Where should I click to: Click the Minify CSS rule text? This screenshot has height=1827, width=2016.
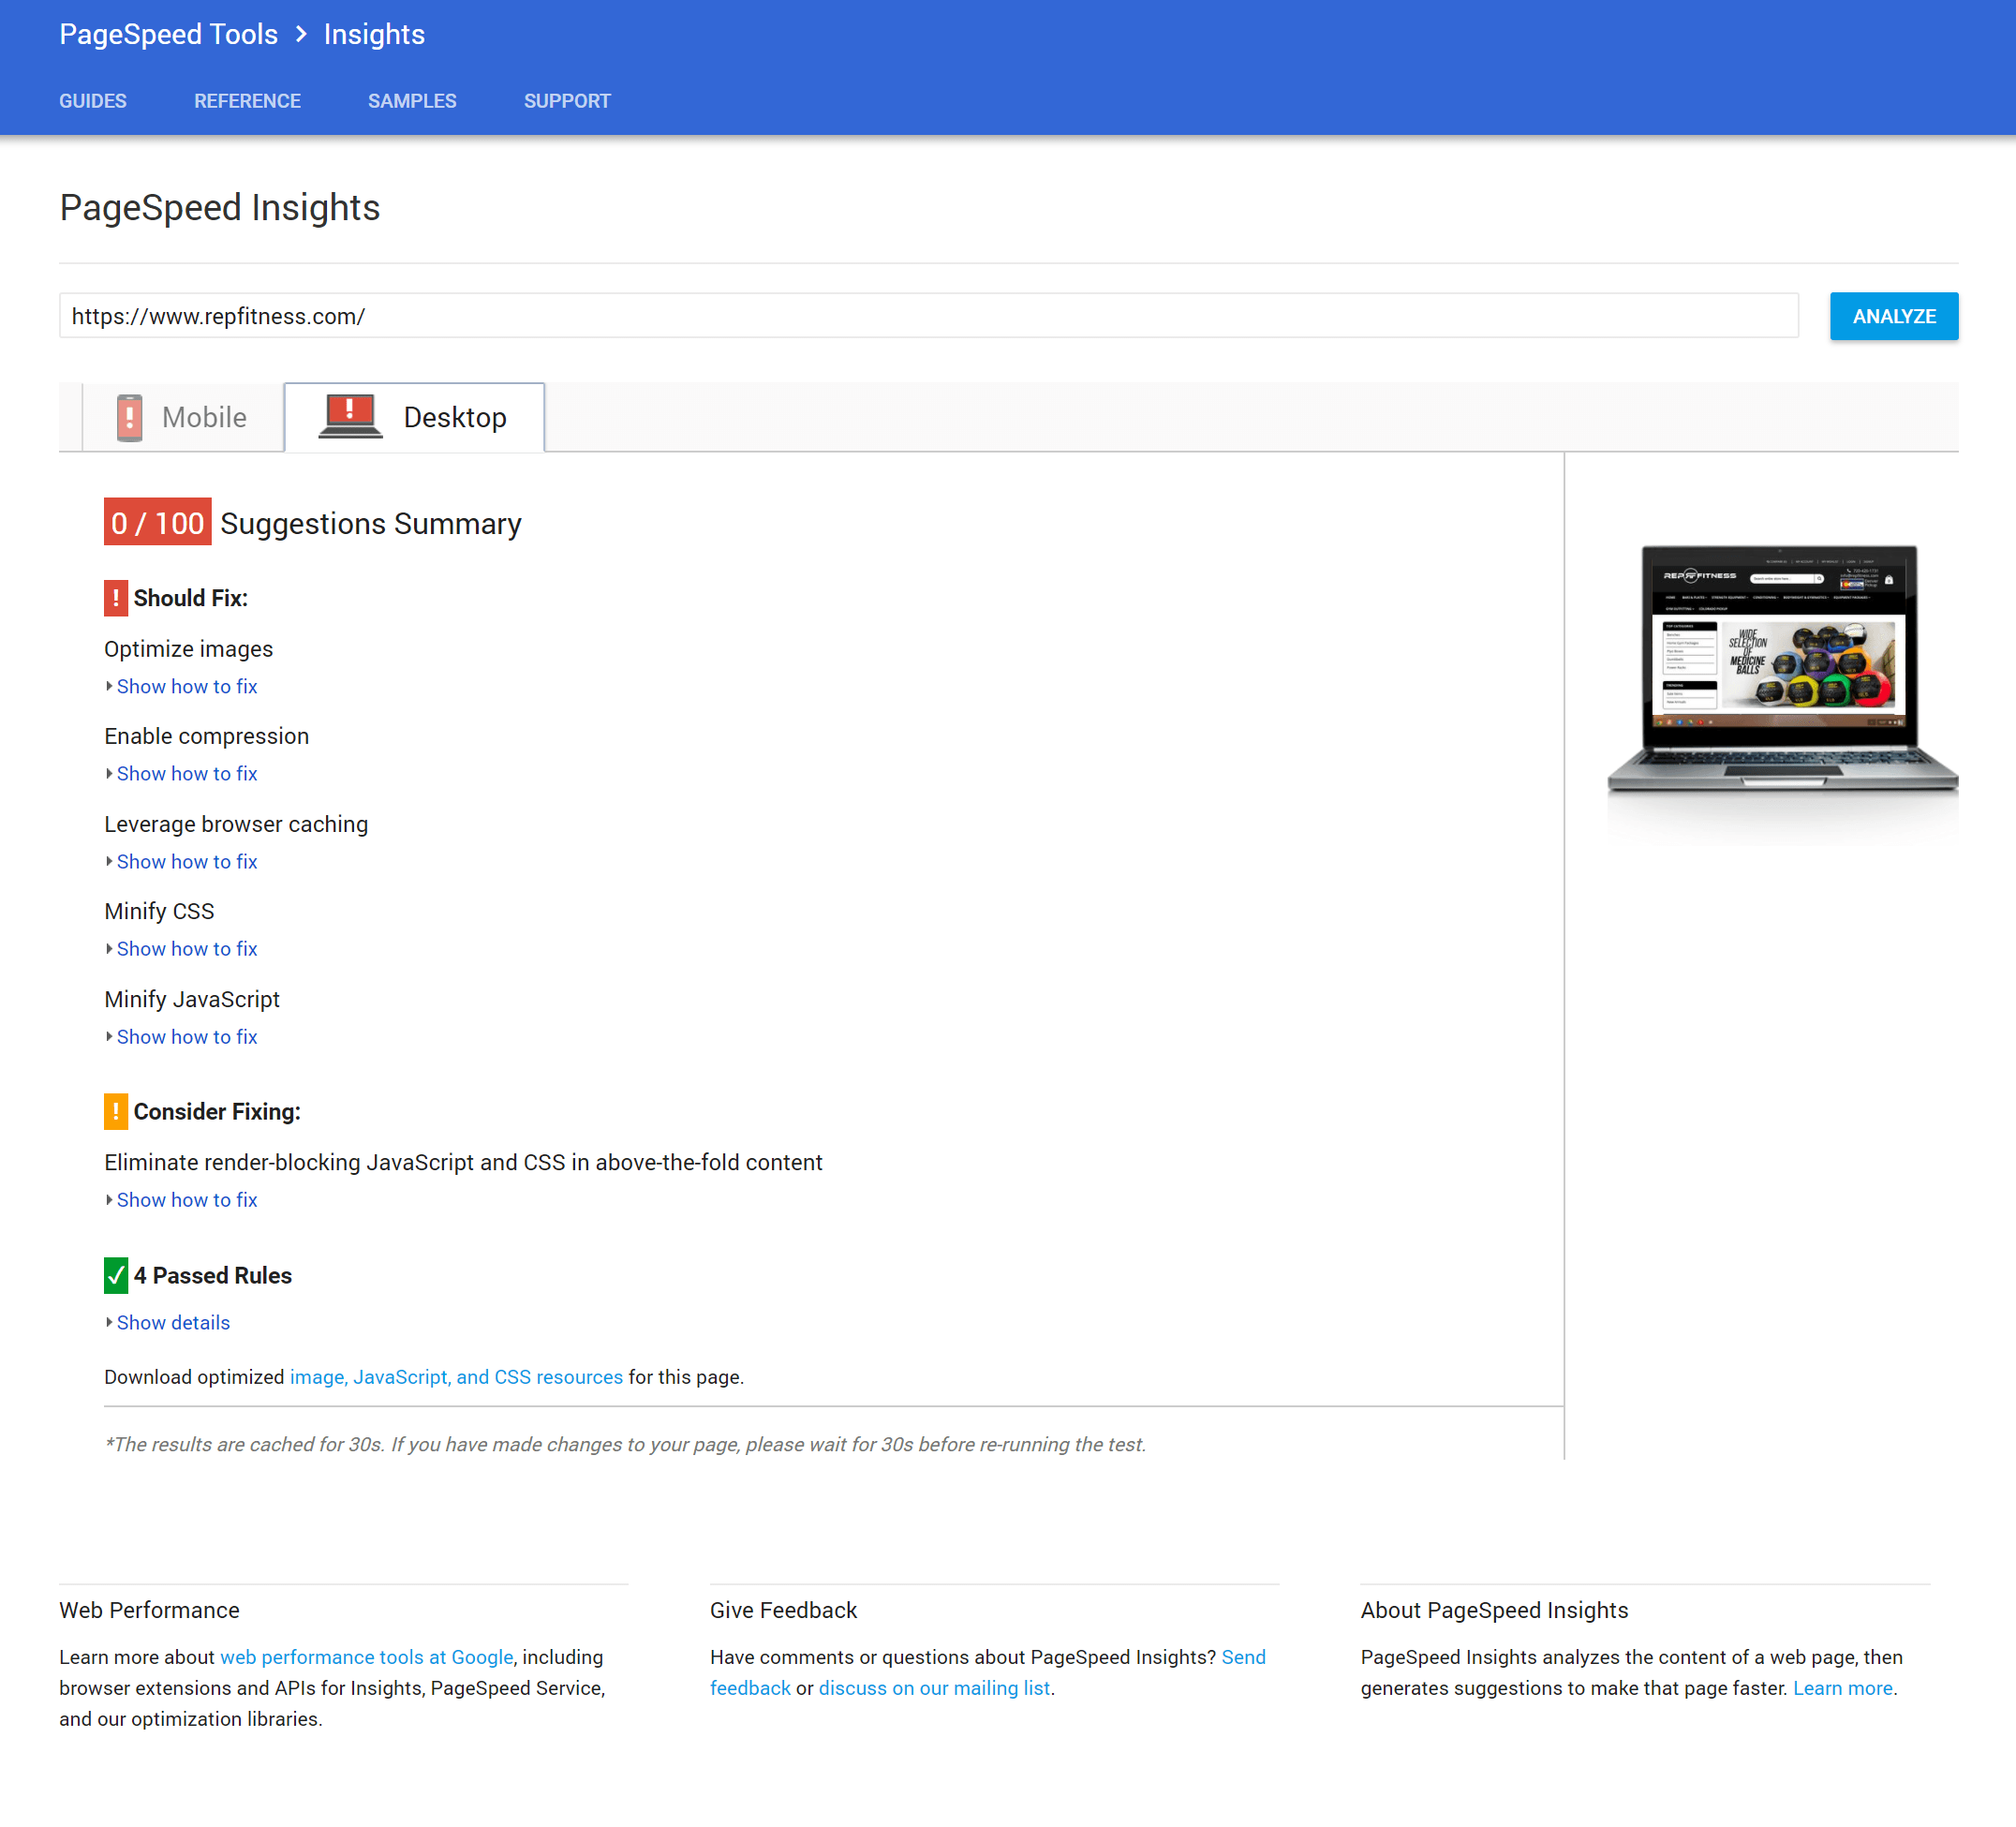(159, 911)
